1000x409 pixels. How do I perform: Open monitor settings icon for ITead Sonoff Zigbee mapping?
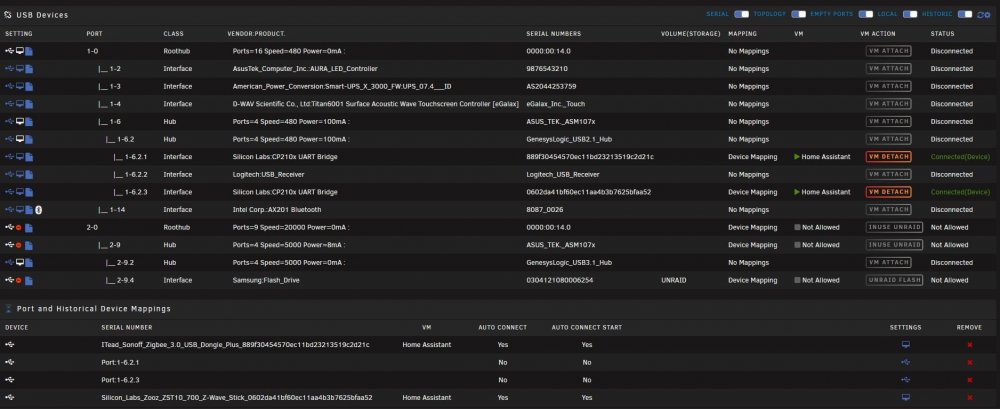[906, 345]
